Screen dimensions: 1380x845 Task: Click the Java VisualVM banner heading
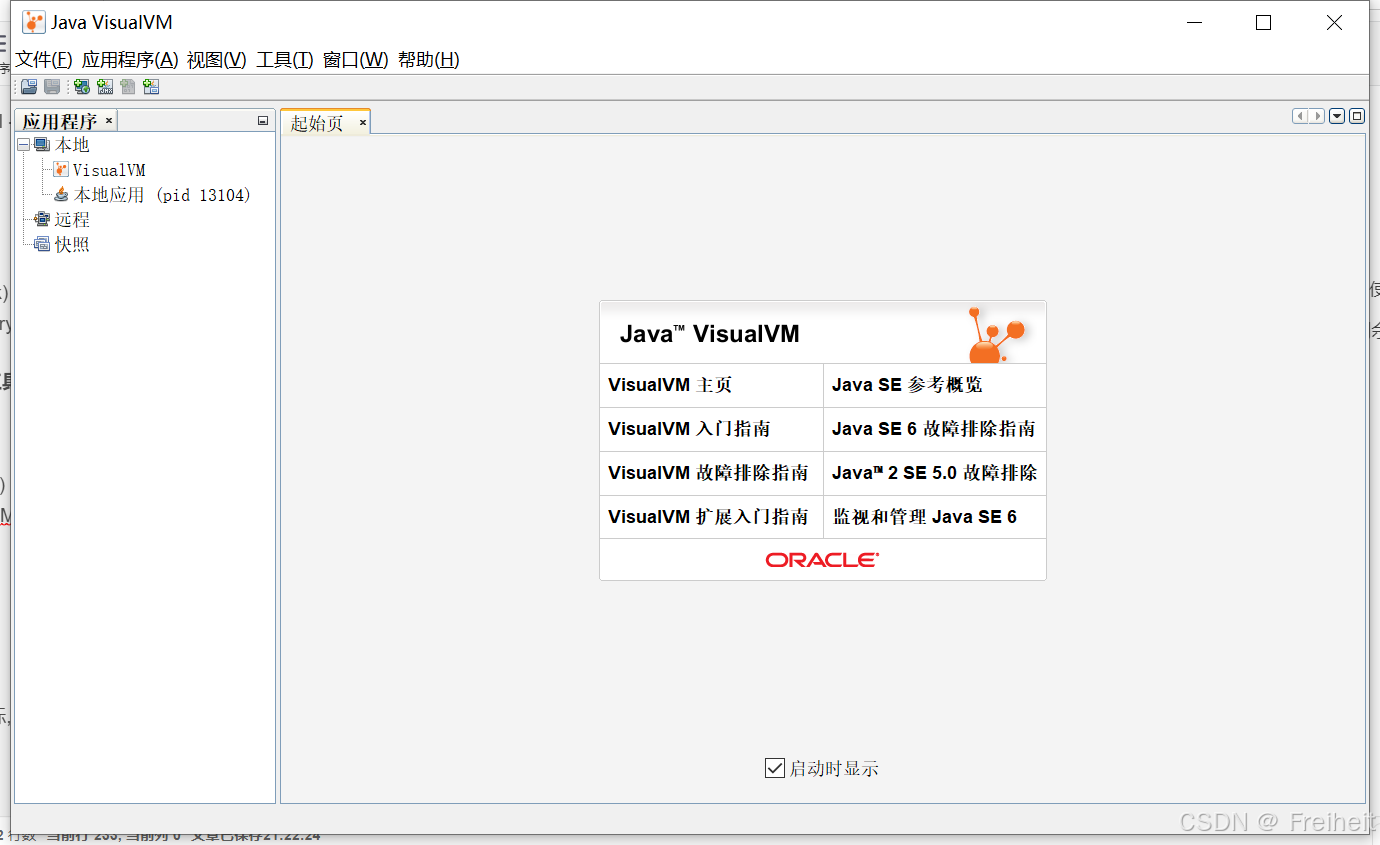tap(710, 334)
